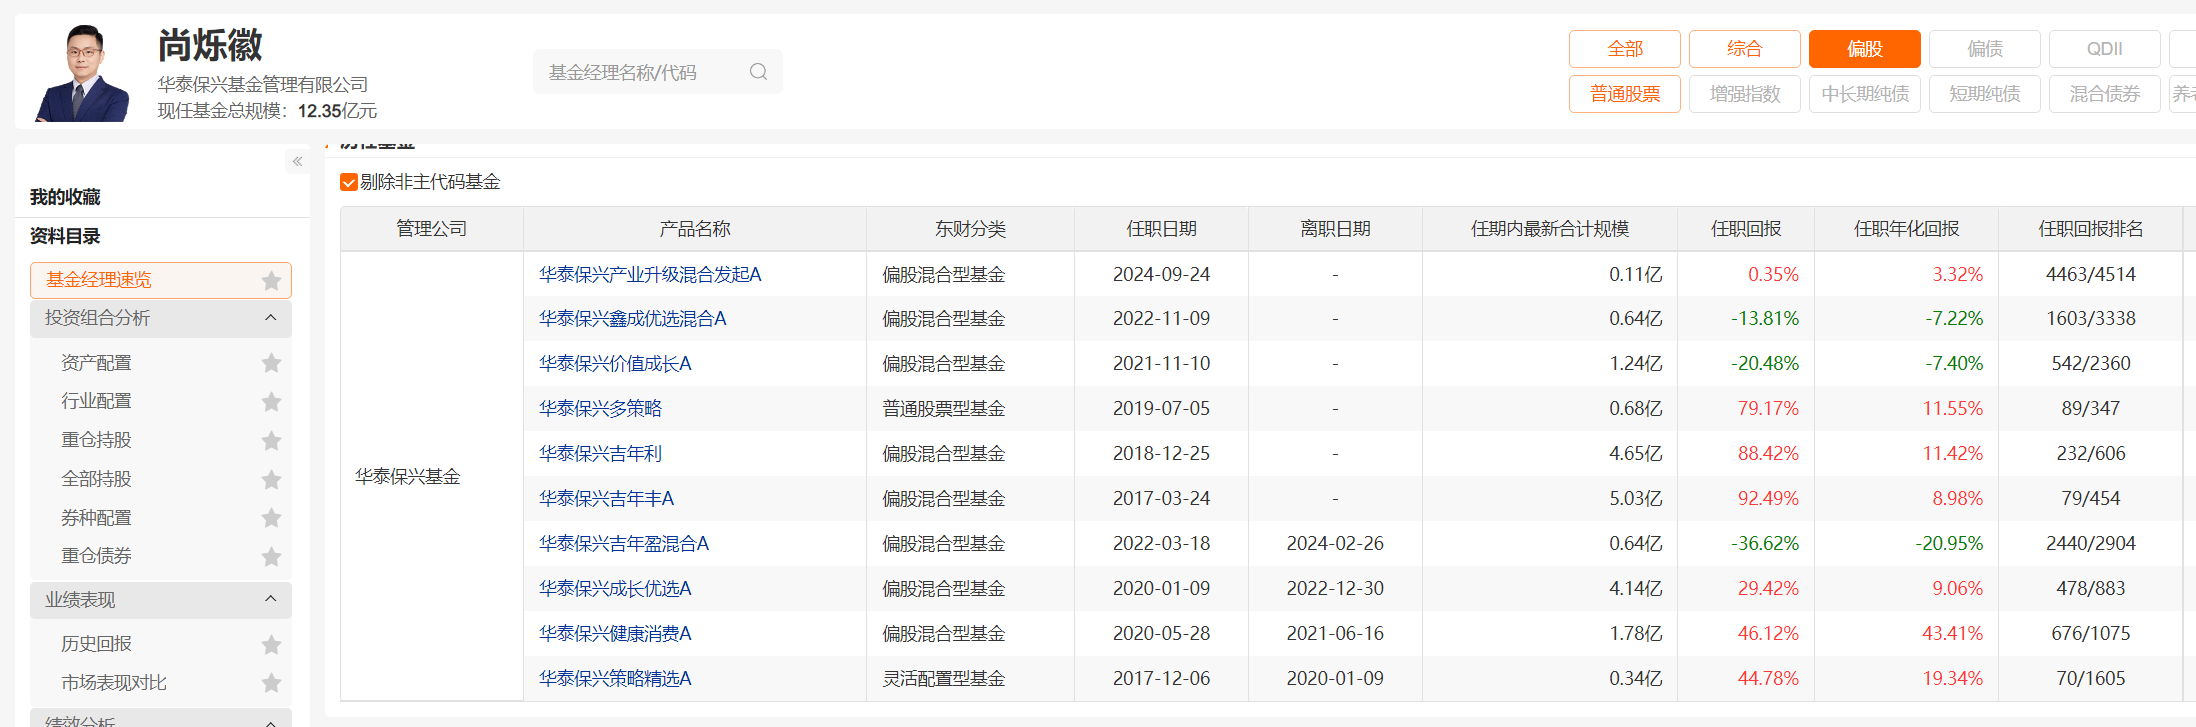Screen dimensions: 2196x727
Task: Open fund 华泰保兴产业升级混合发起A
Action: point(650,274)
